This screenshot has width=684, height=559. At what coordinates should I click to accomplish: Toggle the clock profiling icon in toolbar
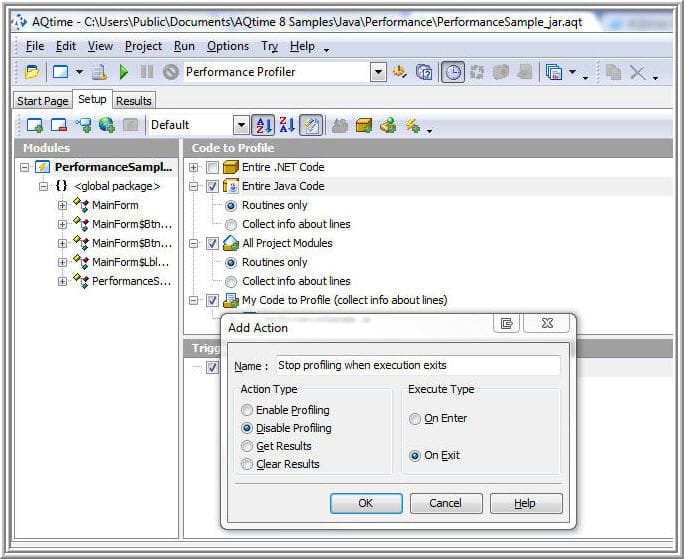coord(453,72)
